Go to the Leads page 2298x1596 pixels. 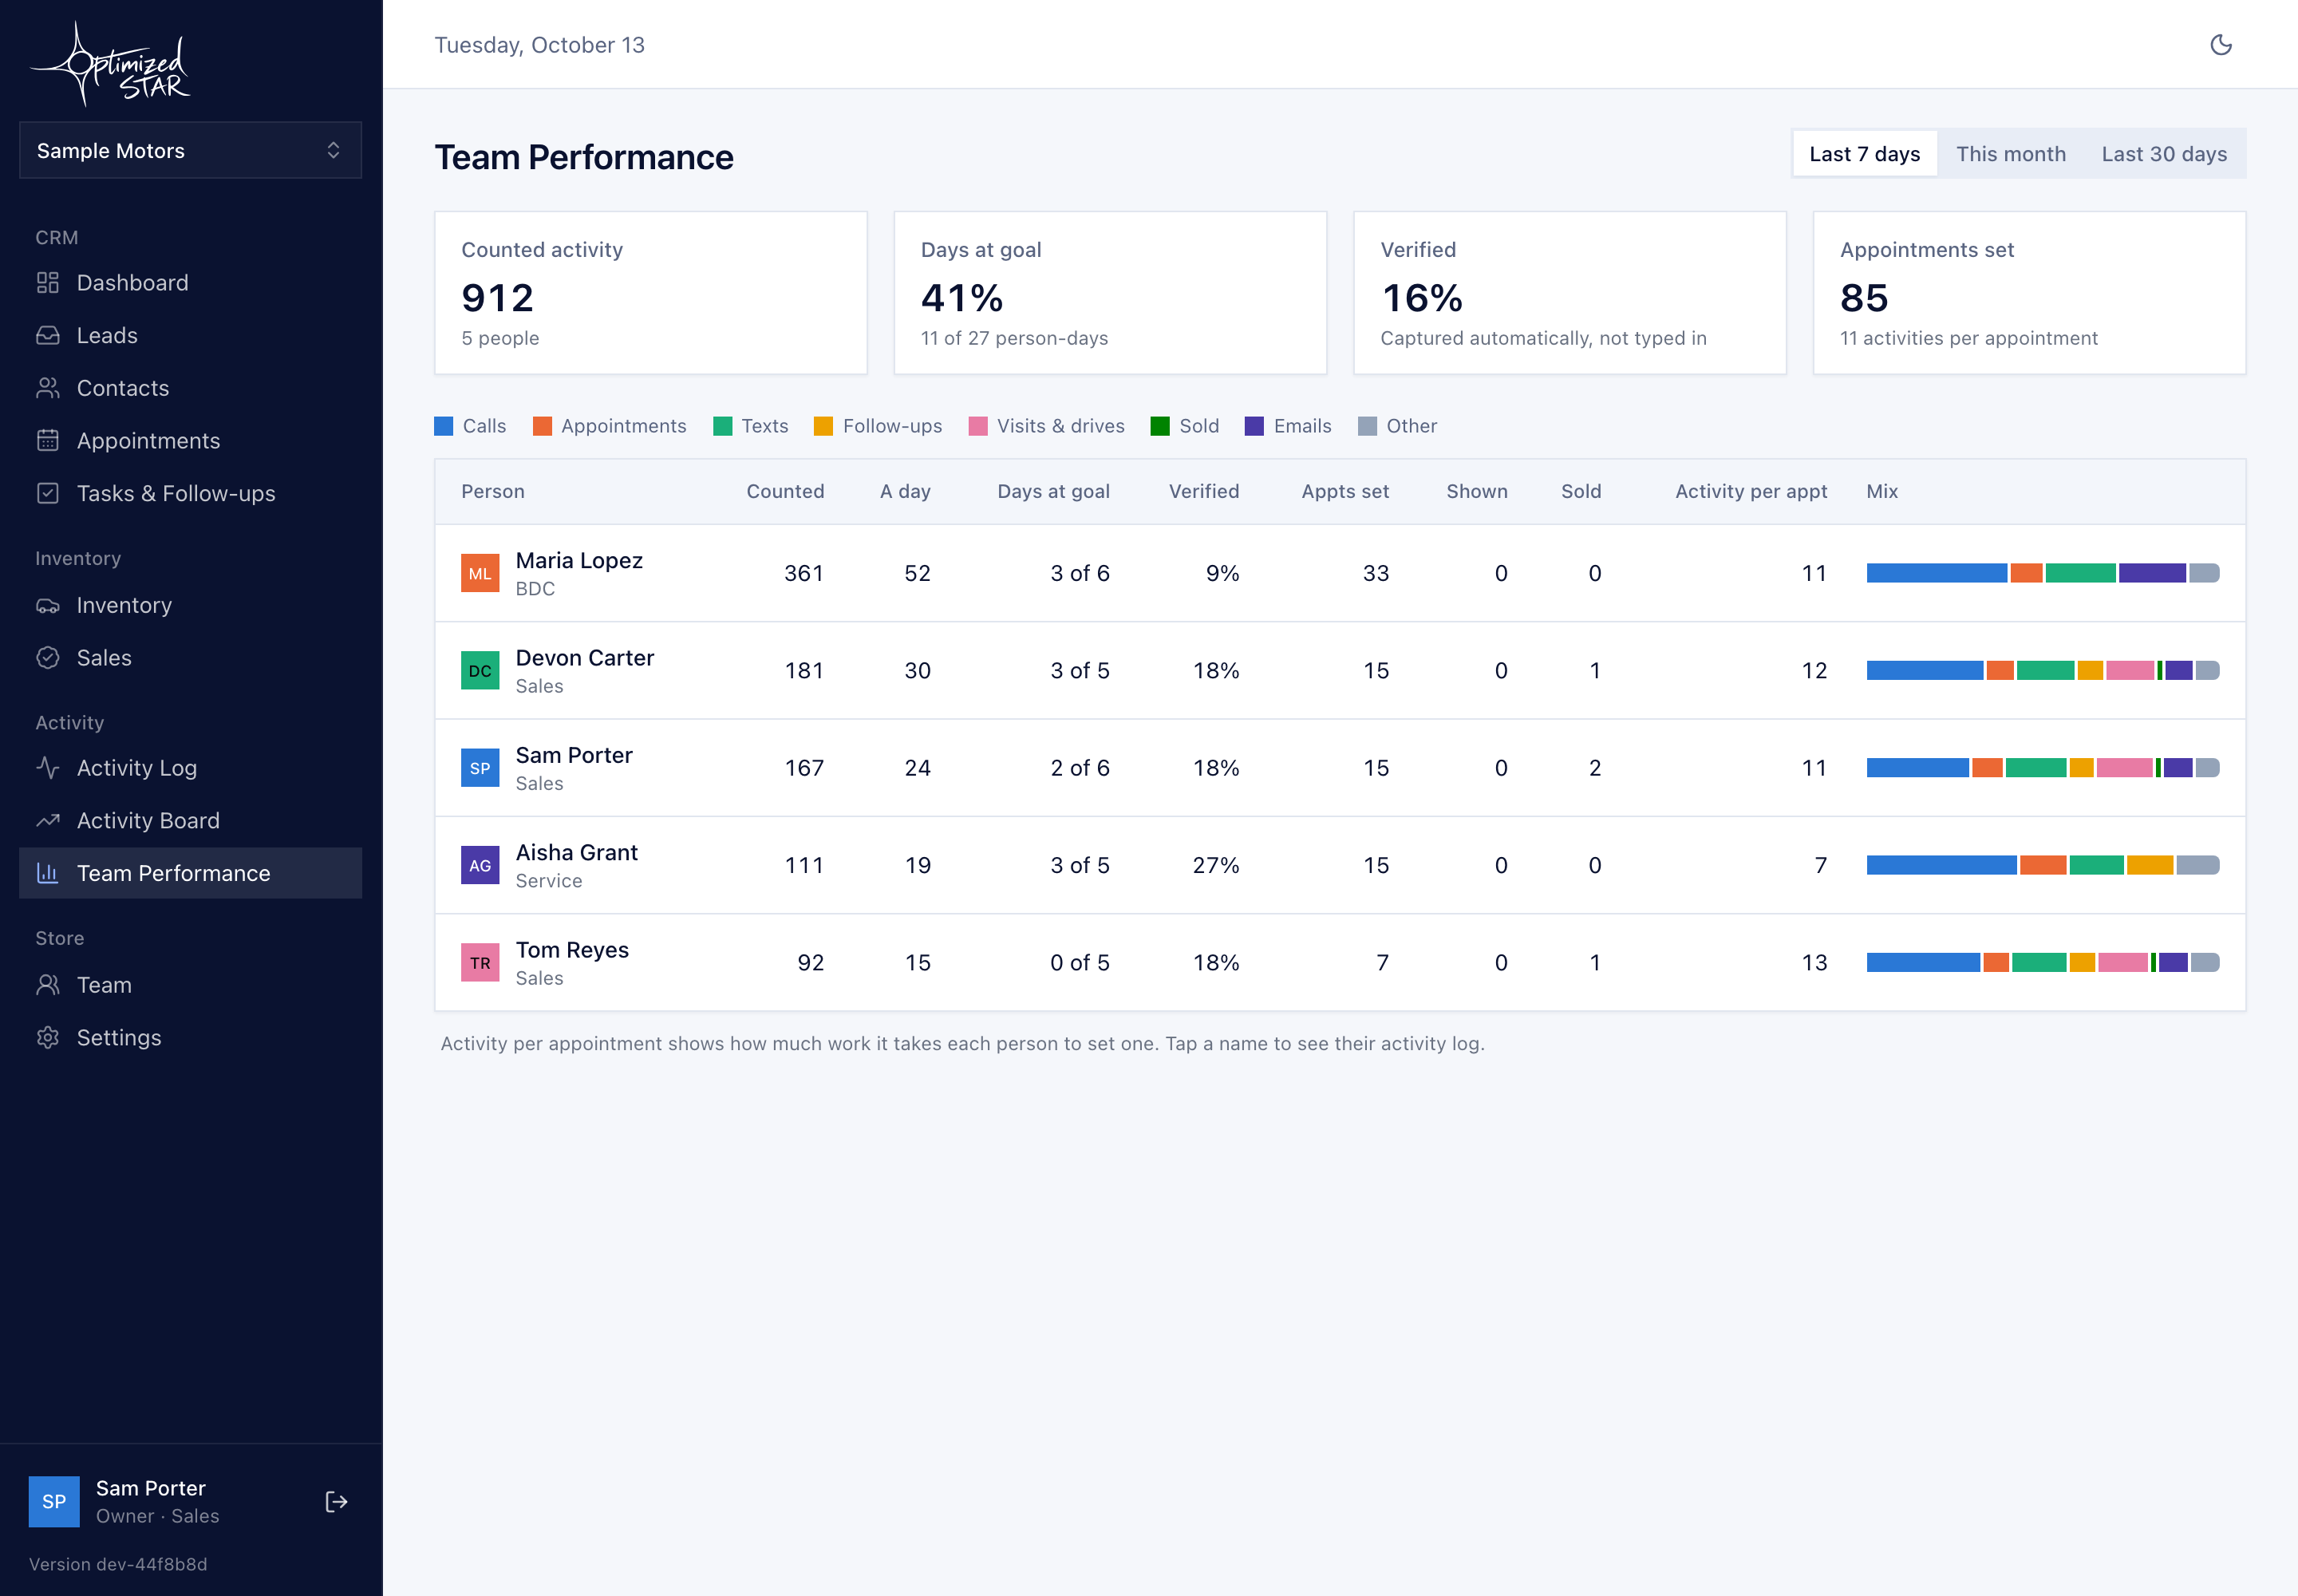click(190, 336)
